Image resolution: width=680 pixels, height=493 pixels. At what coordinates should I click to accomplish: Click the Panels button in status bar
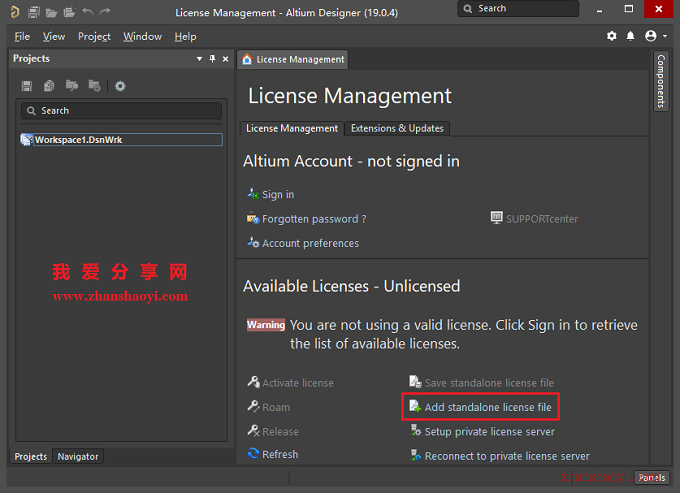(x=651, y=477)
